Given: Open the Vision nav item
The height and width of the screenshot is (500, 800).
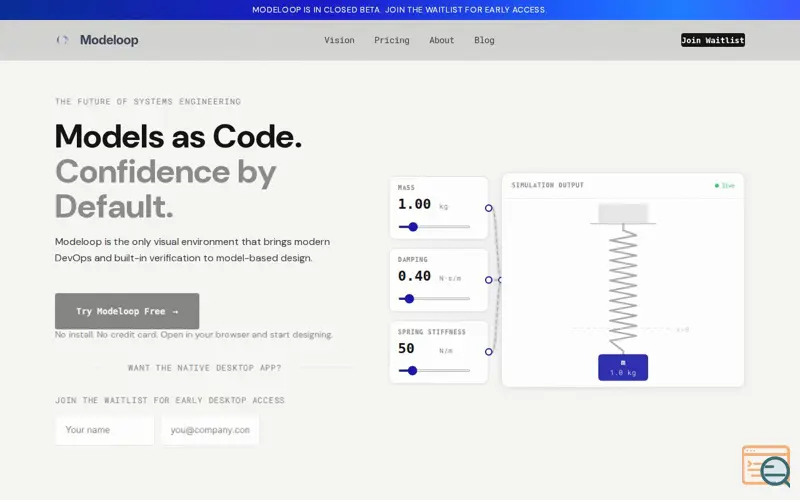Looking at the screenshot, I should tap(339, 40).
